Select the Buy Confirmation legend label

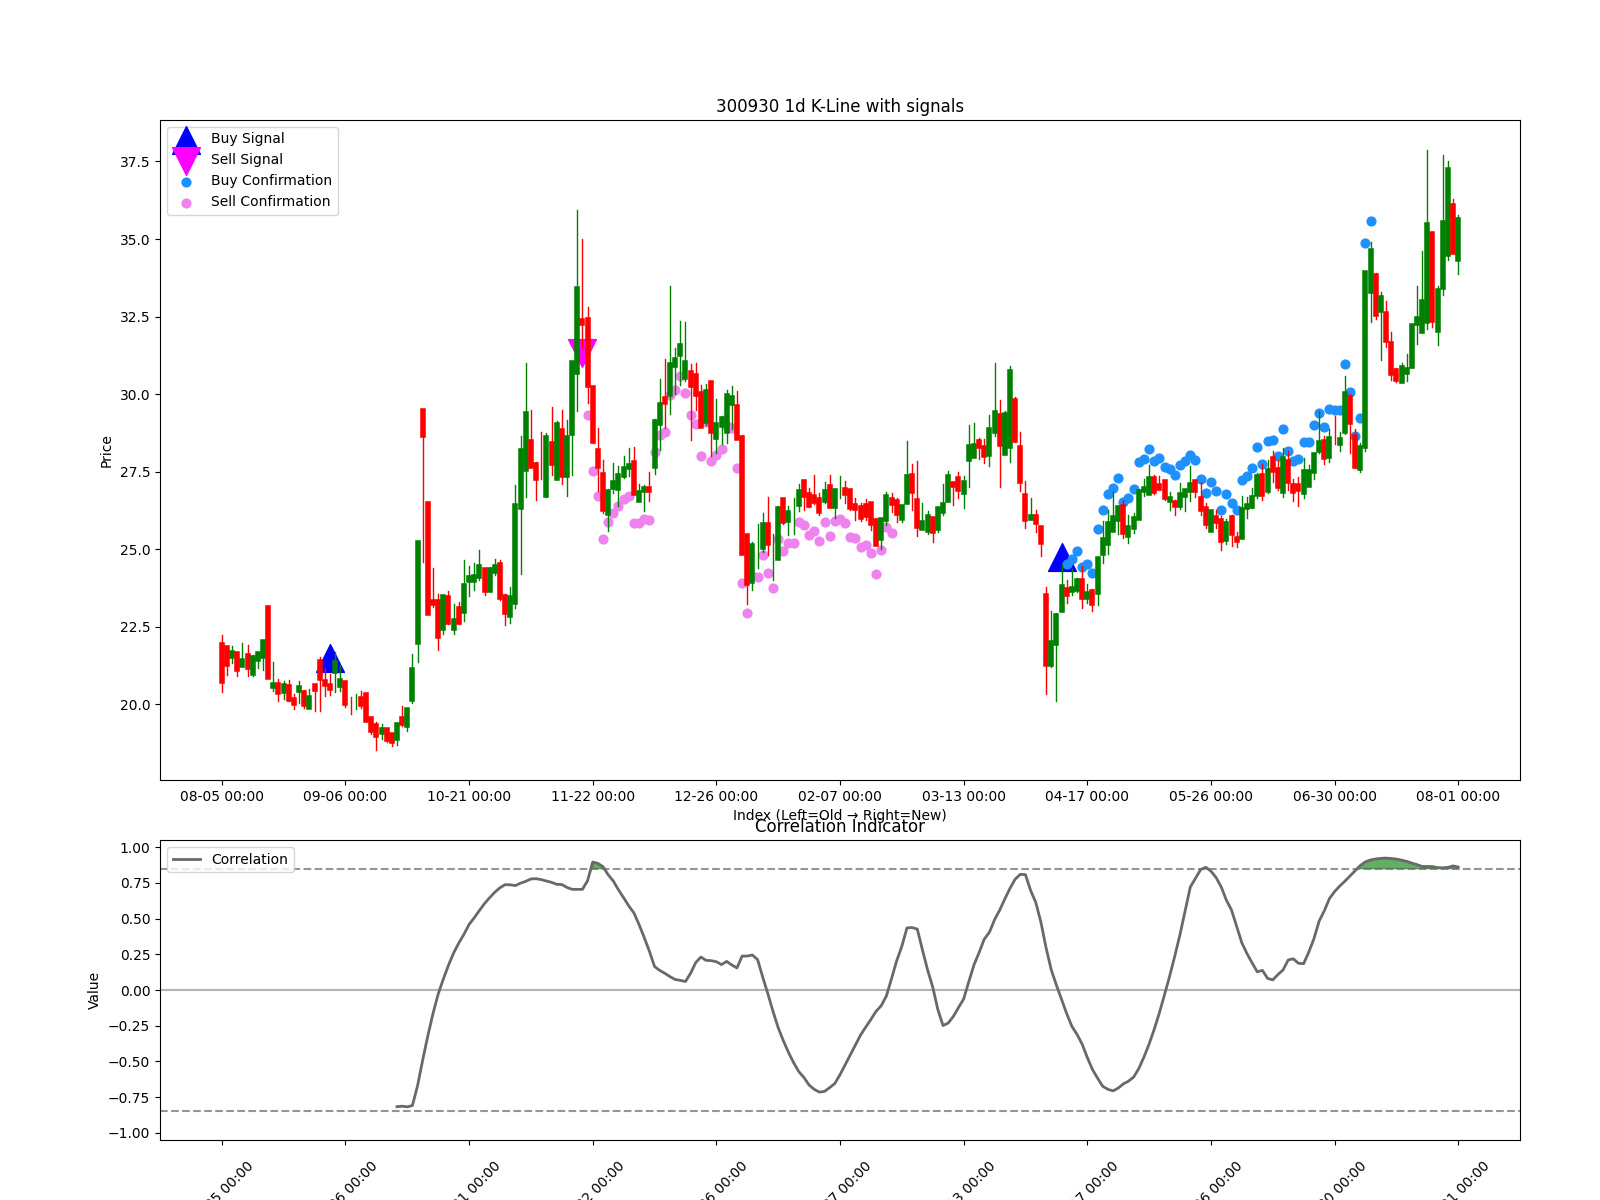pyautogui.click(x=271, y=181)
